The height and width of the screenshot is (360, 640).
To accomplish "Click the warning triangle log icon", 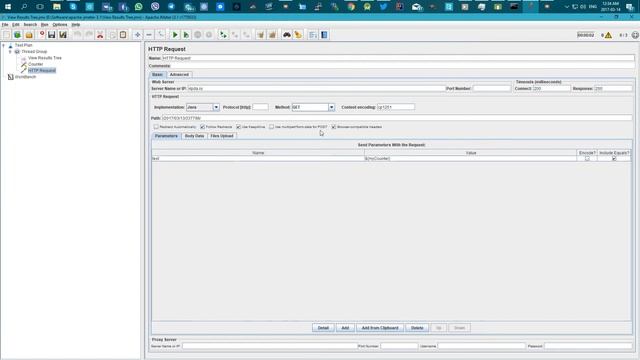I will pyautogui.click(x=608, y=35).
